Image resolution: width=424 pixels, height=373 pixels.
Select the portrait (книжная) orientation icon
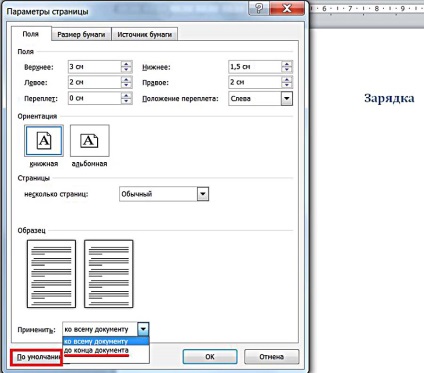coord(44,141)
